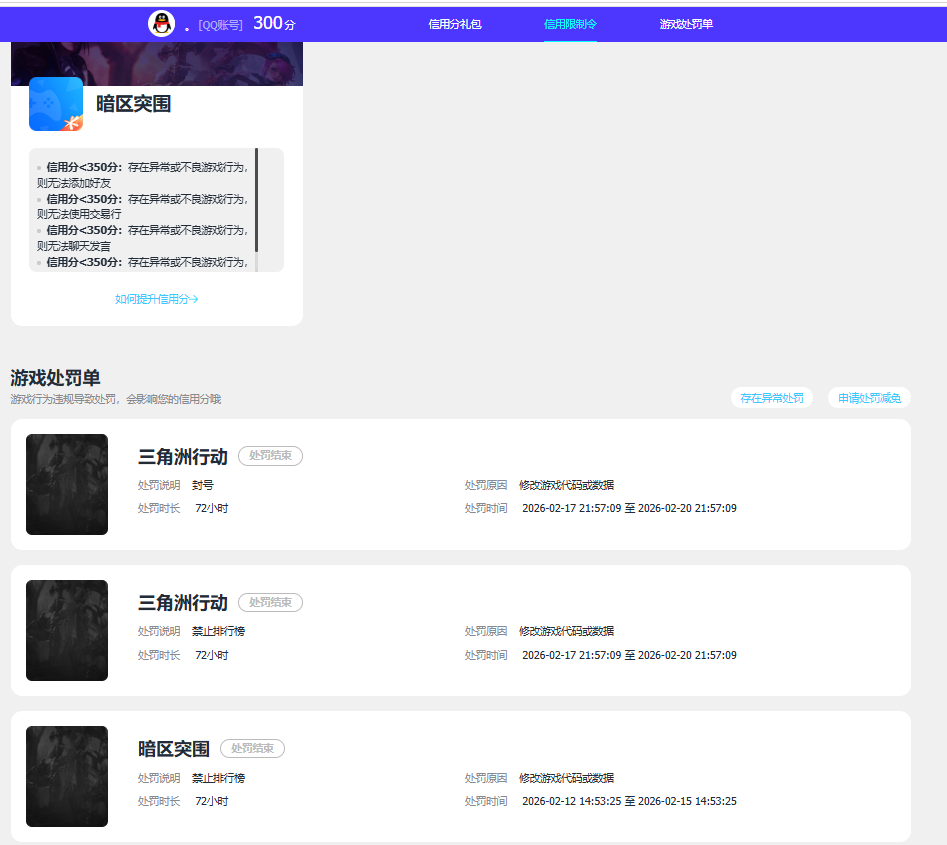Image resolution: width=947 pixels, height=845 pixels.
Task: Click the QQ penguin avatar icon
Action: tap(161, 24)
